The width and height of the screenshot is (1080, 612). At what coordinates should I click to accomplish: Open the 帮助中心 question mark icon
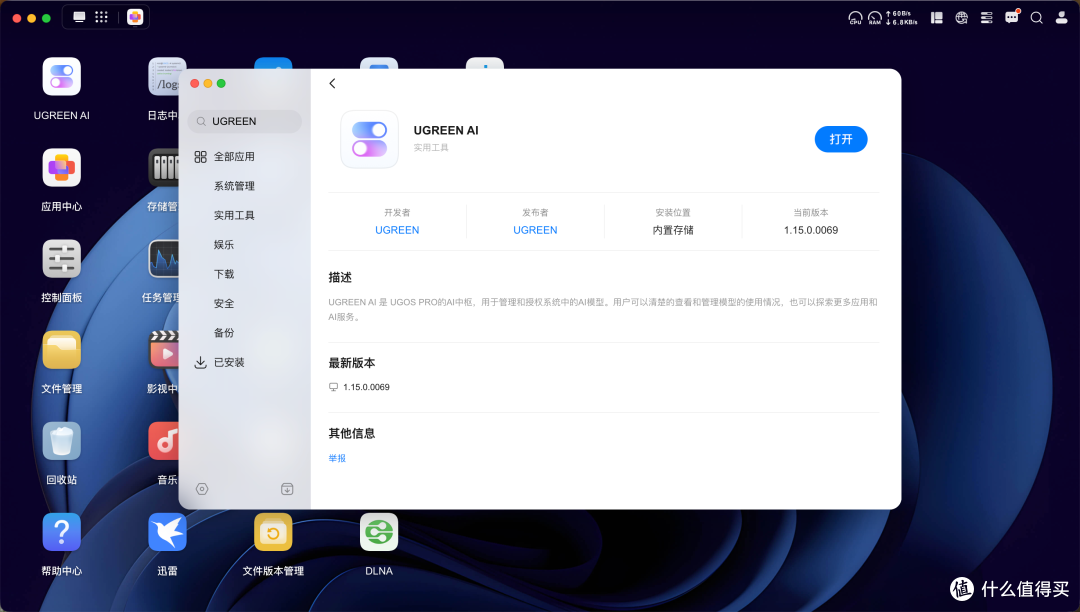tap(61, 532)
